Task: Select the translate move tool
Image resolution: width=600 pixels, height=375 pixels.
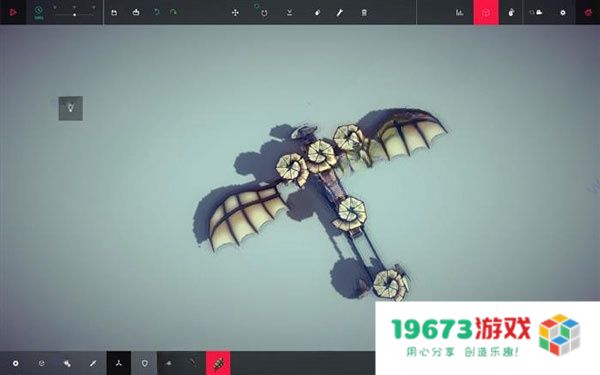Action: pos(235,13)
